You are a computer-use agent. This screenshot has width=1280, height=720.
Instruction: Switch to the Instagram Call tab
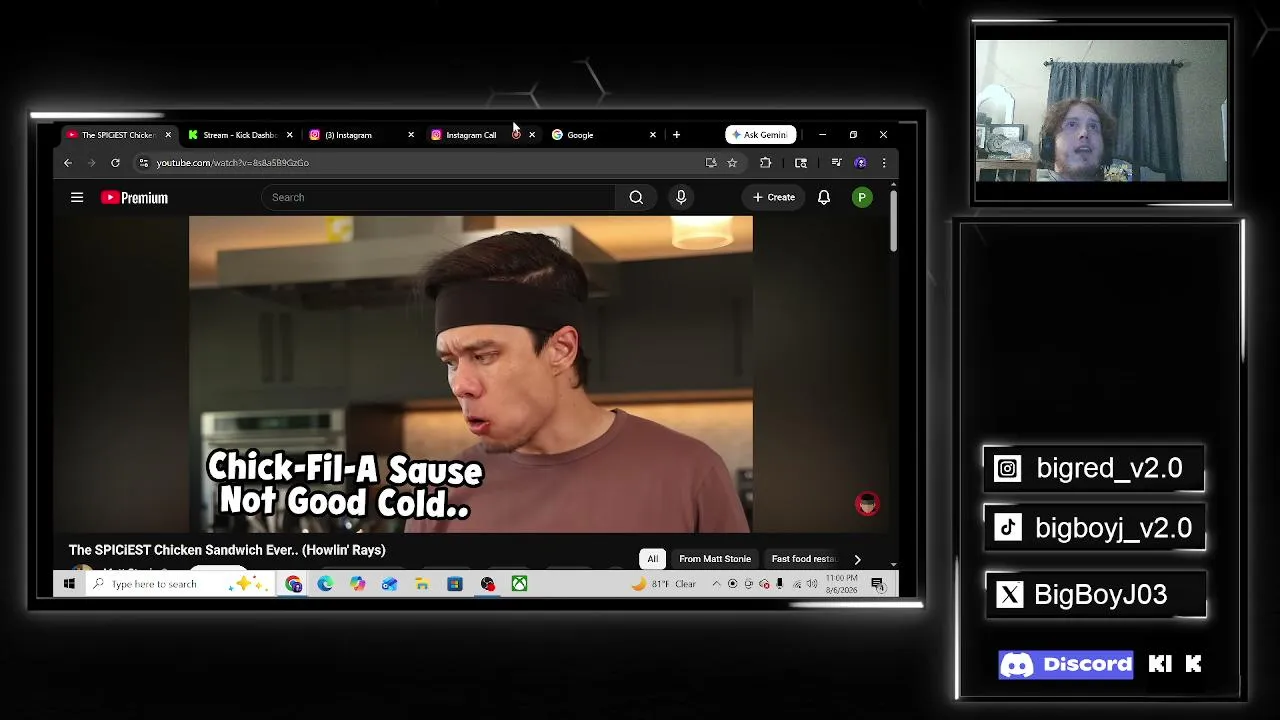(x=470, y=135)
